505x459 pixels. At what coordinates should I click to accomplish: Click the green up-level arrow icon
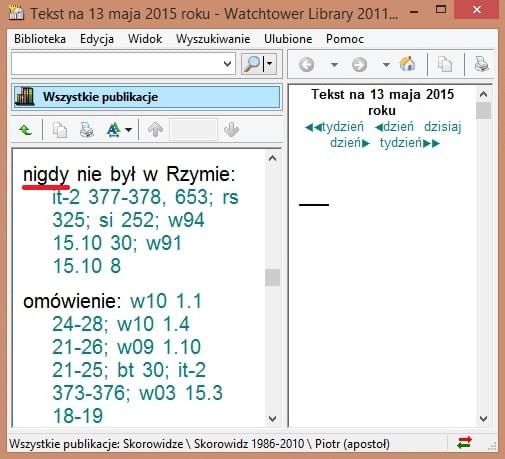(x=26, y=130)
